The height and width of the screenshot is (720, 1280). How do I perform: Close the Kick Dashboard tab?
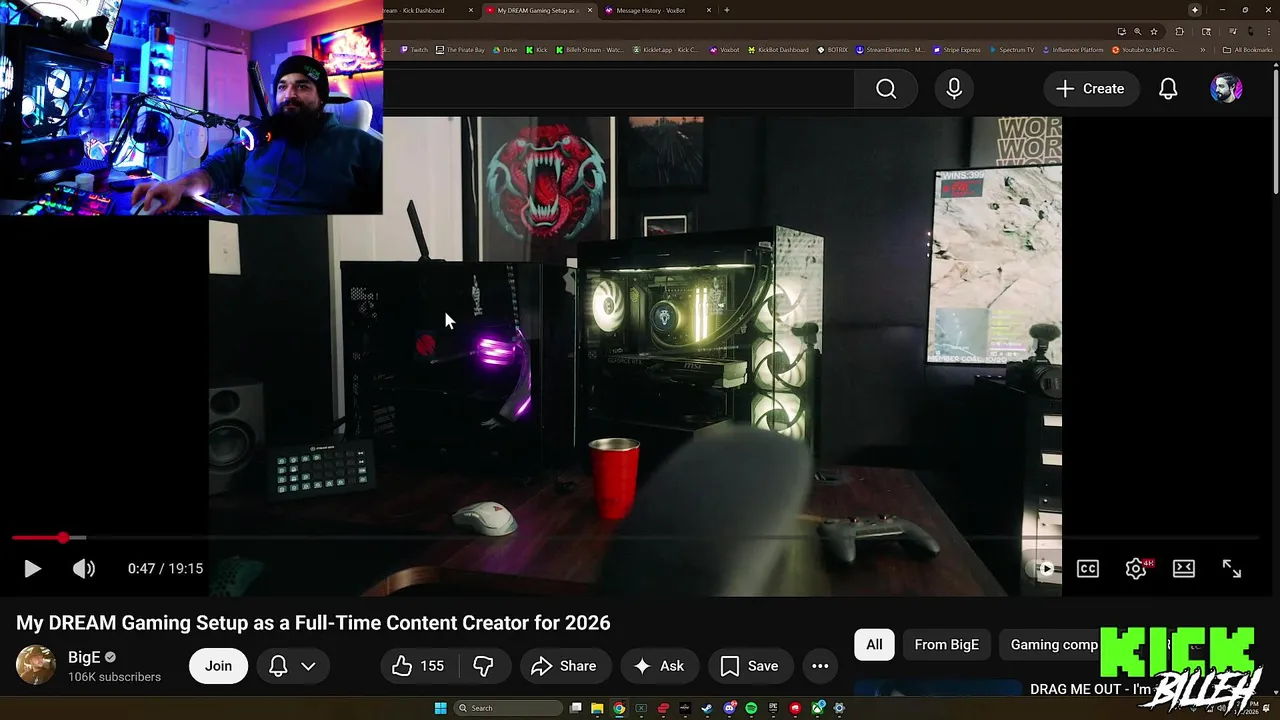[x=471, y=10]
